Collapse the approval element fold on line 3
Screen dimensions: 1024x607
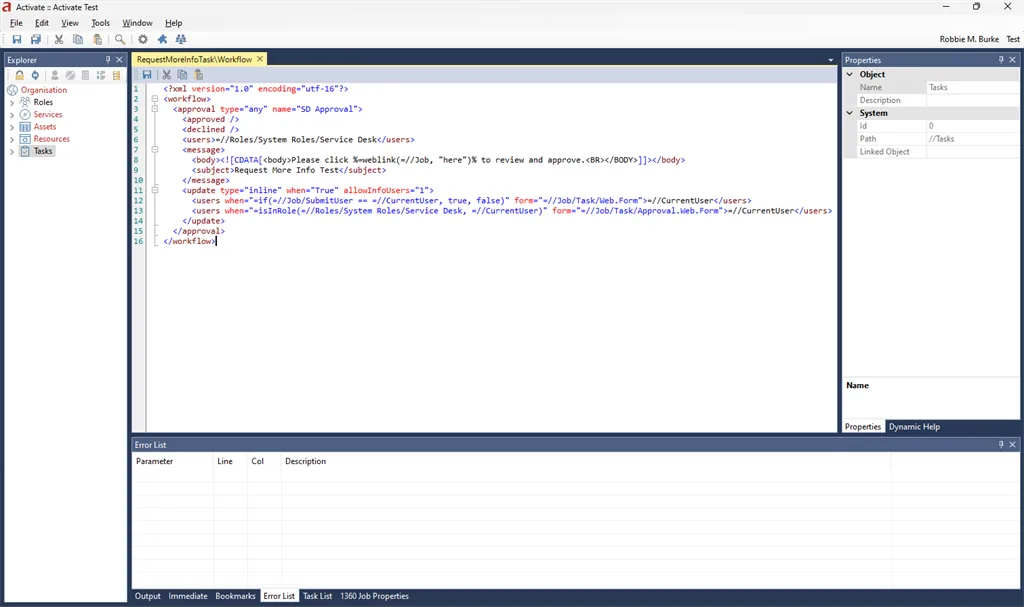pos(155,109)
